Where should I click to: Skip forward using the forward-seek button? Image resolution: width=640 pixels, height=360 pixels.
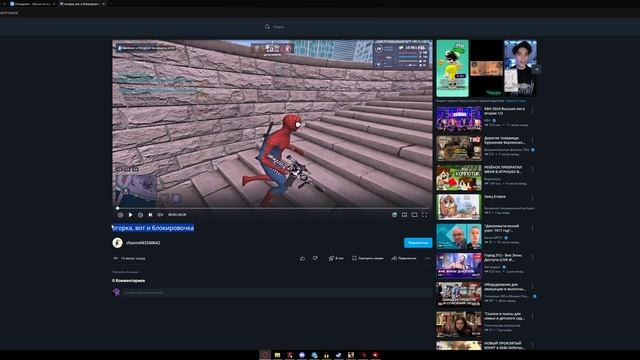[140, 215]
